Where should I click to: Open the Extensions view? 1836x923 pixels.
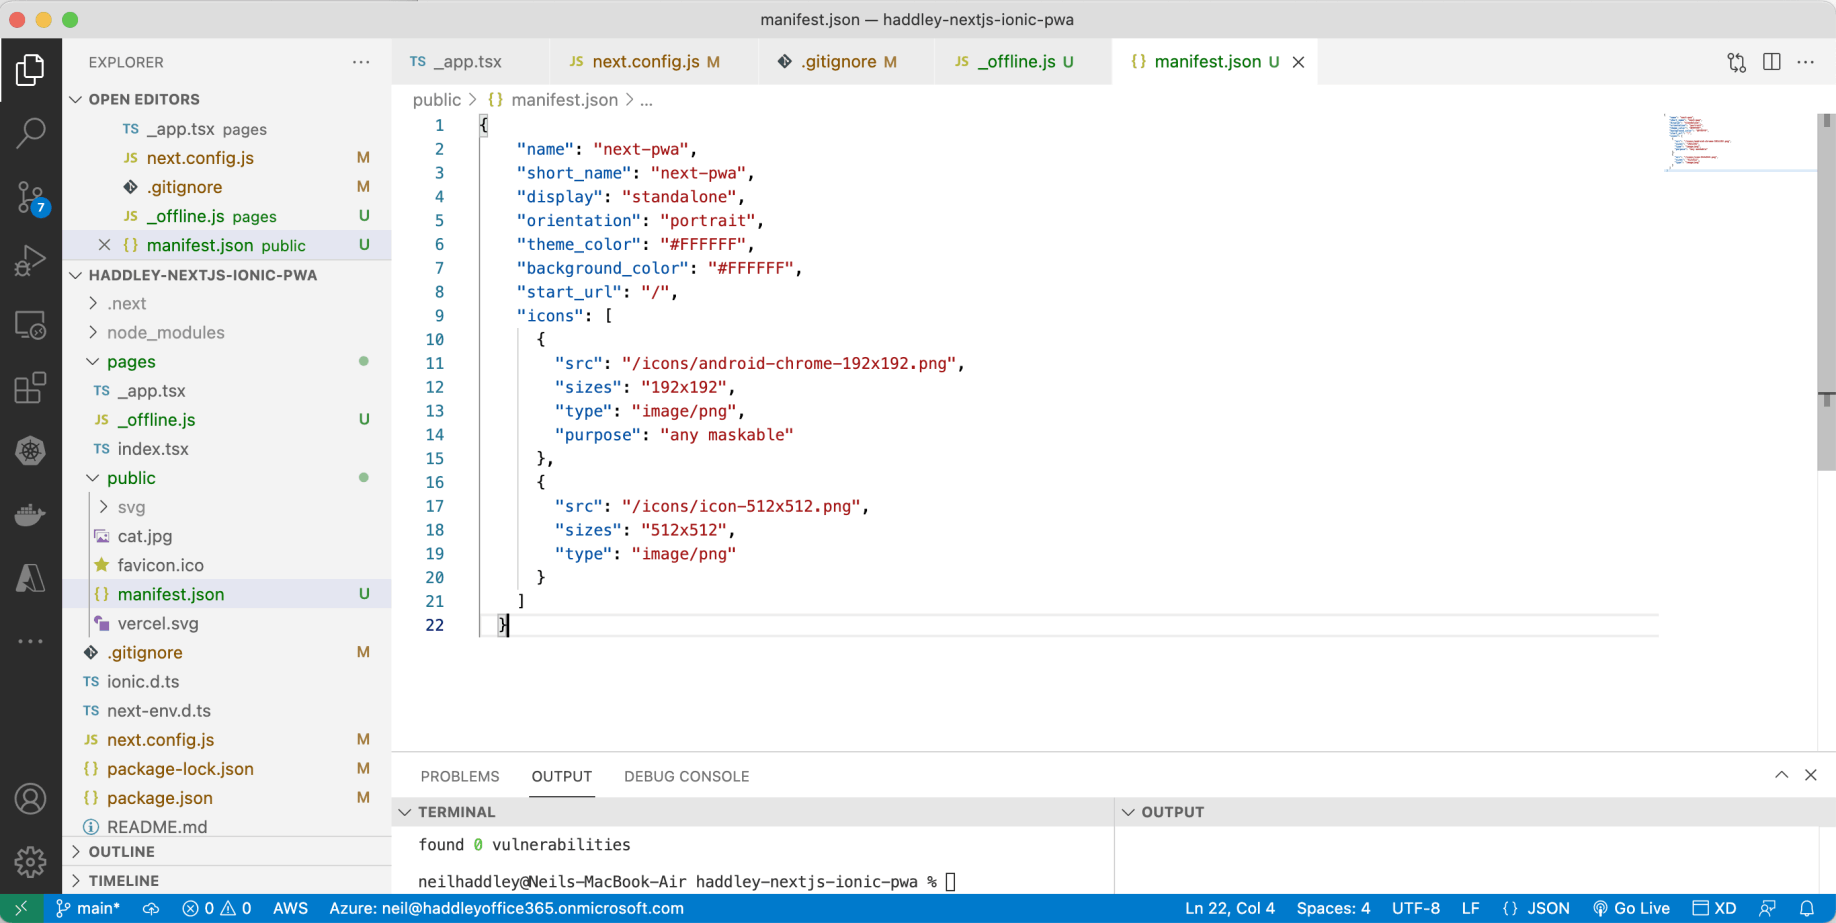click(31, 388)
